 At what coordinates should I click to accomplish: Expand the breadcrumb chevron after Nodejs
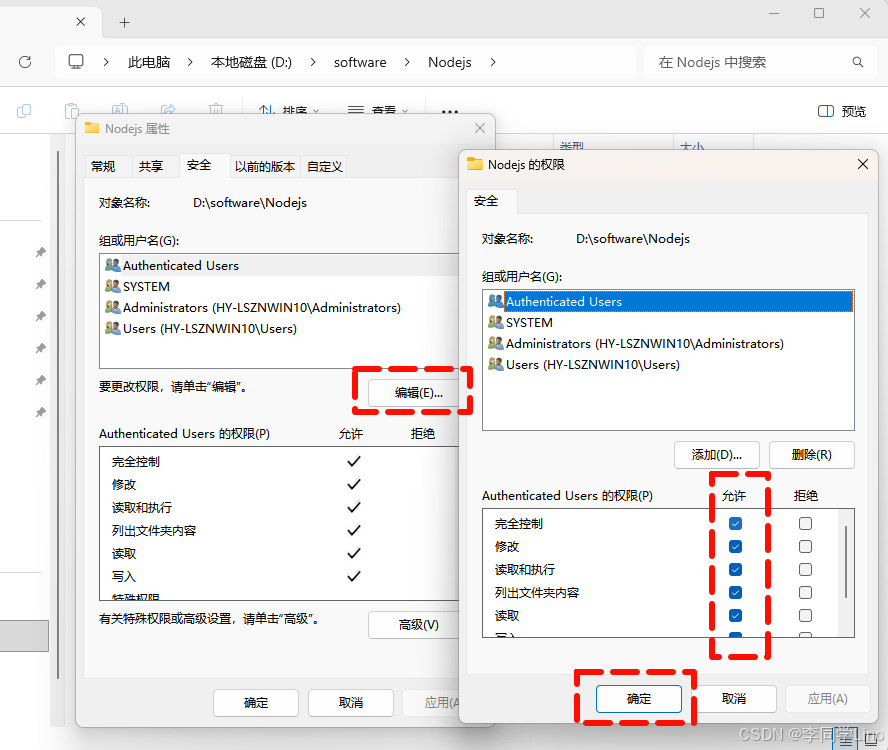tap(491, 61)
